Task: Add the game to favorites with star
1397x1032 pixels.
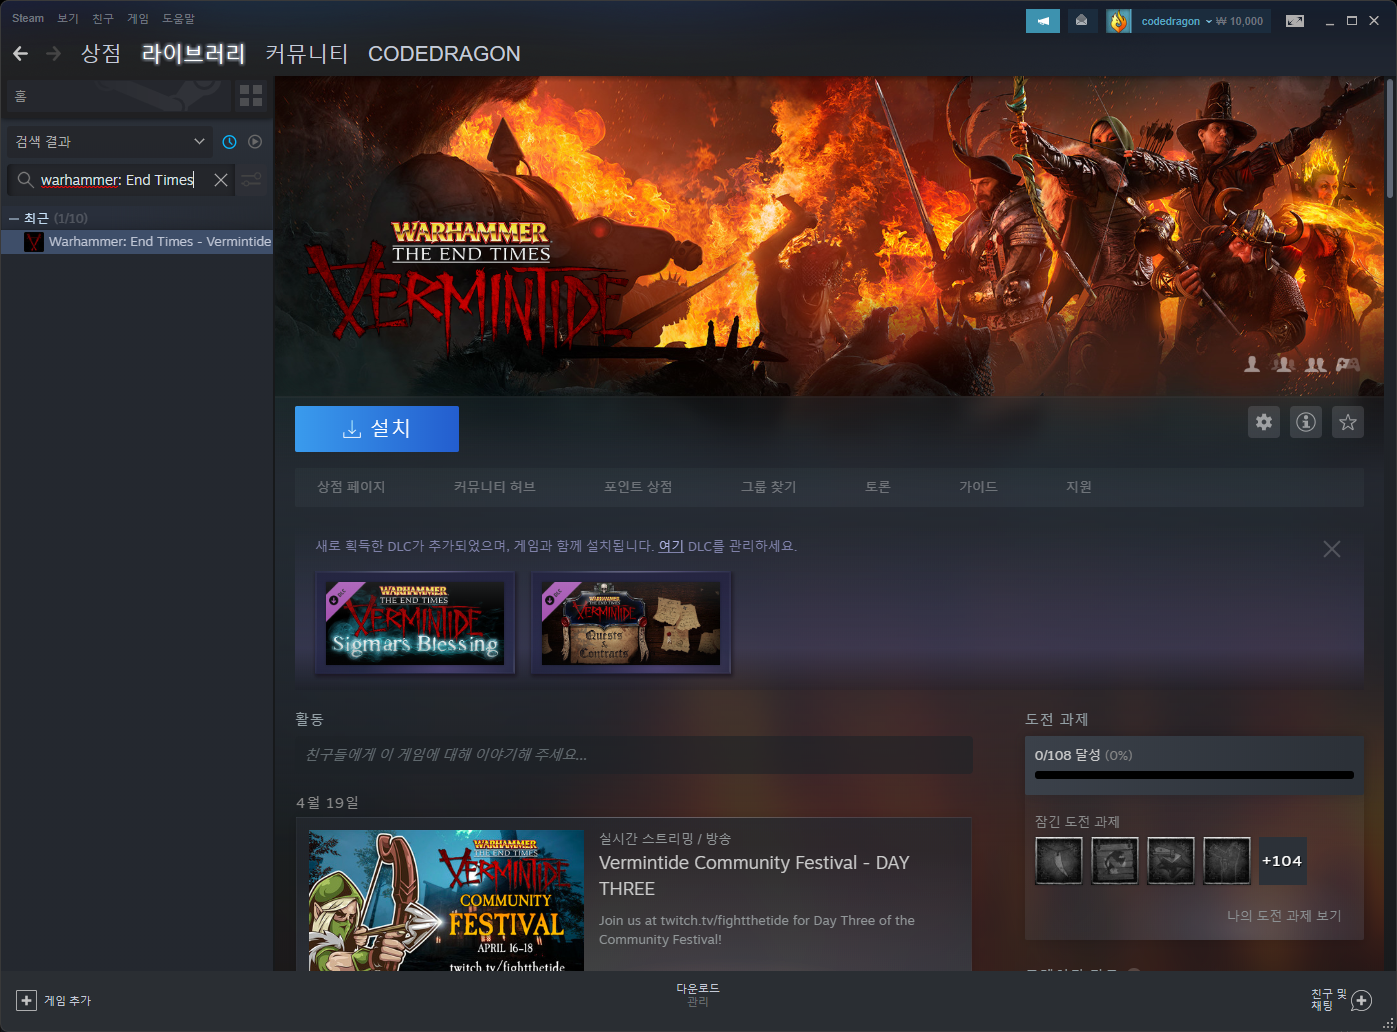Action: (1348, 422)
